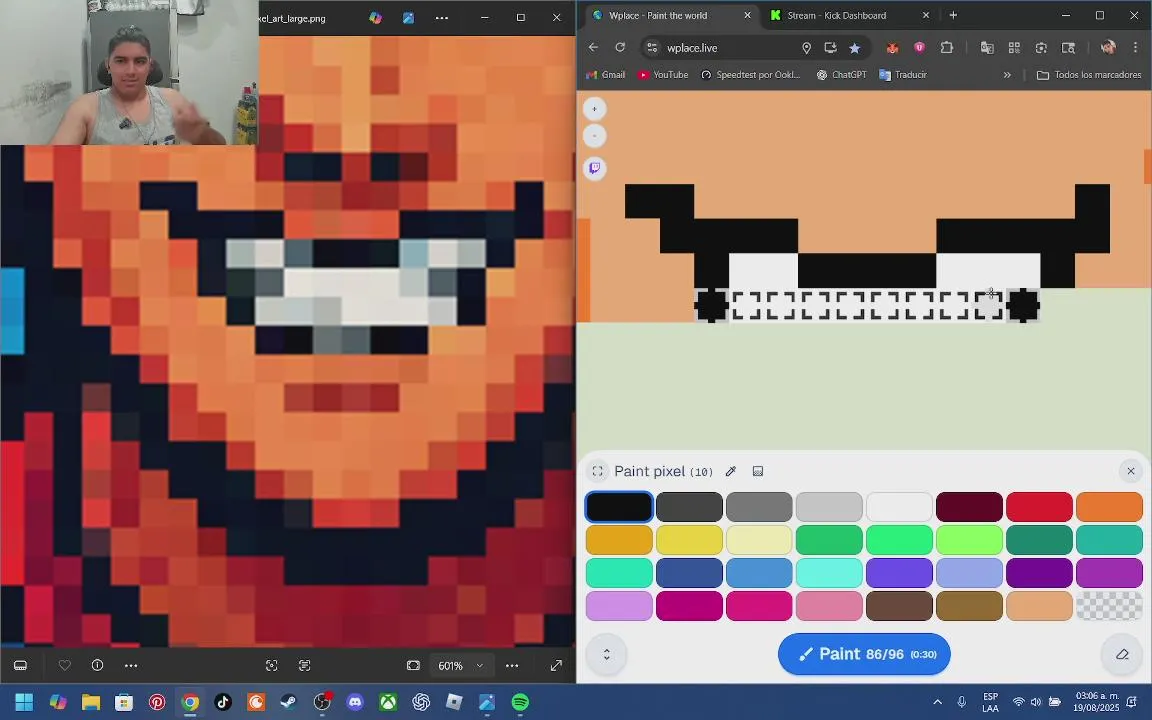Open the Twitch icon button on map
This screenshot has width=1152, height=720.
(x=594, y=168)
